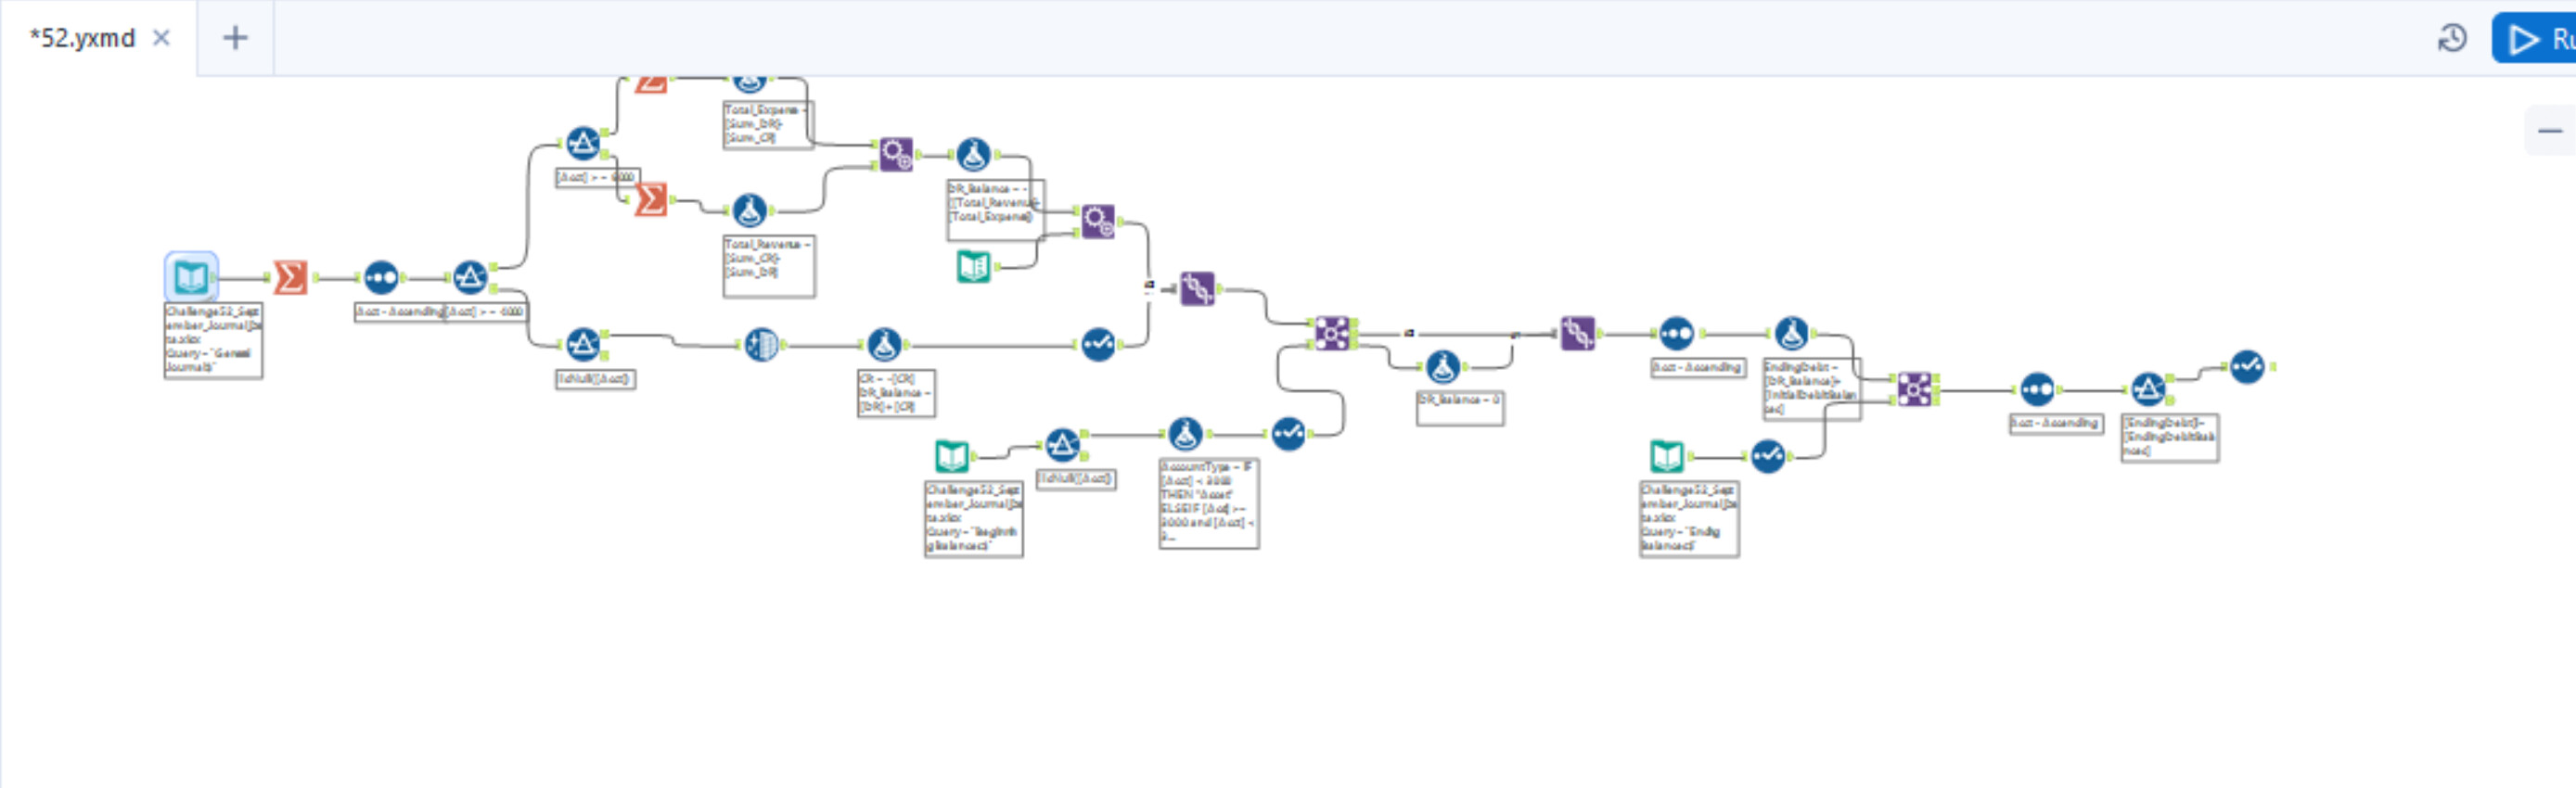Collapse the panel with the dash button

[x=2550, y=131]
